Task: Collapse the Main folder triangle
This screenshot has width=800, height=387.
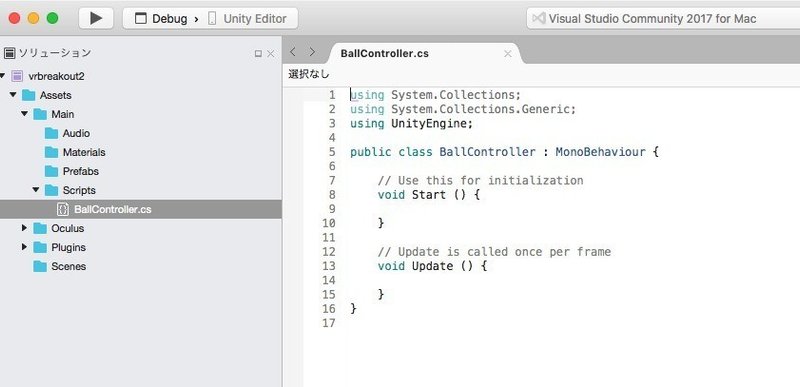Action: click(24, 114)
